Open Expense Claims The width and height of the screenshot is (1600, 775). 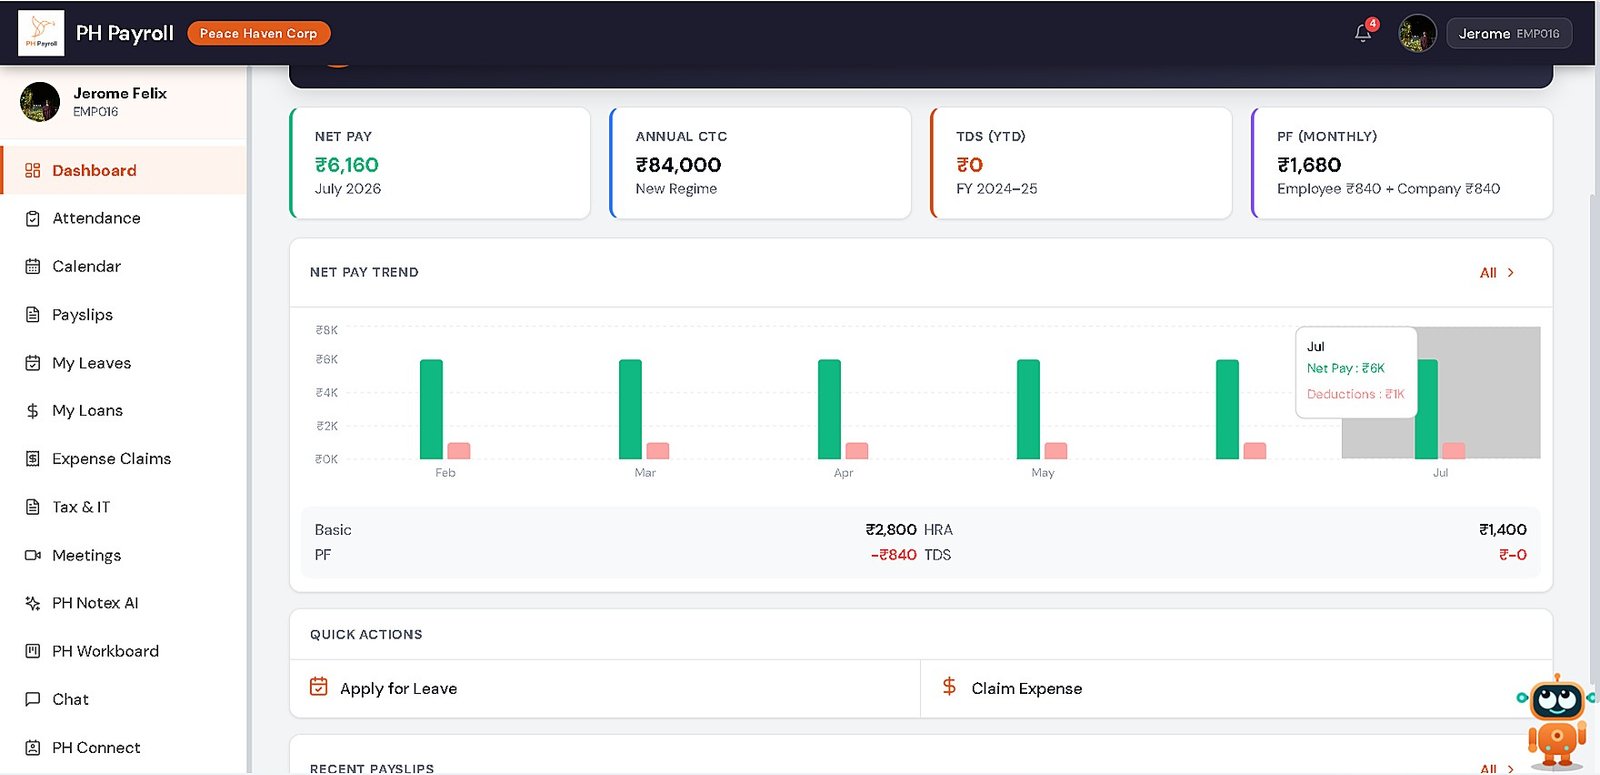pyautogui.click(x=123, y=458)
